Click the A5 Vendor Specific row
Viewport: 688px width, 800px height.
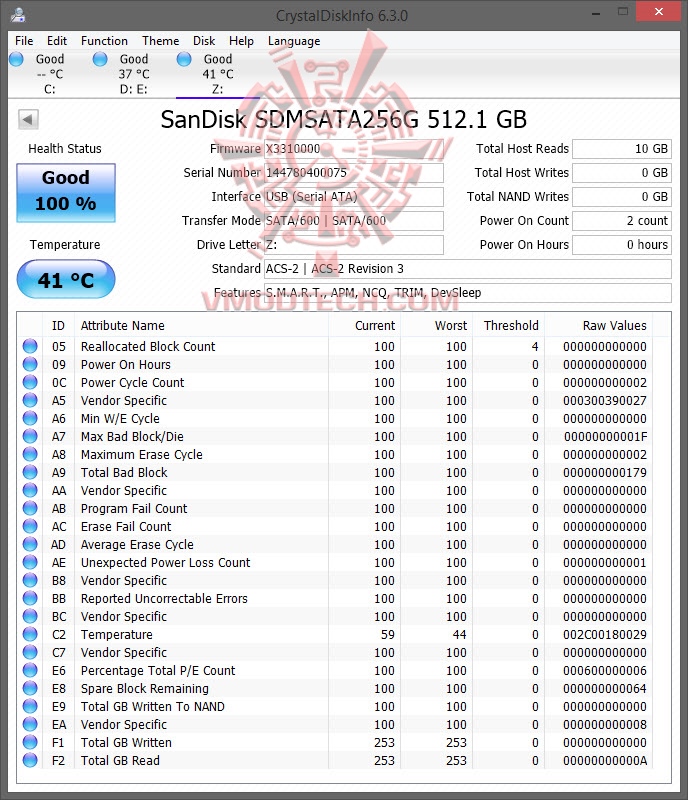[337, 401]
